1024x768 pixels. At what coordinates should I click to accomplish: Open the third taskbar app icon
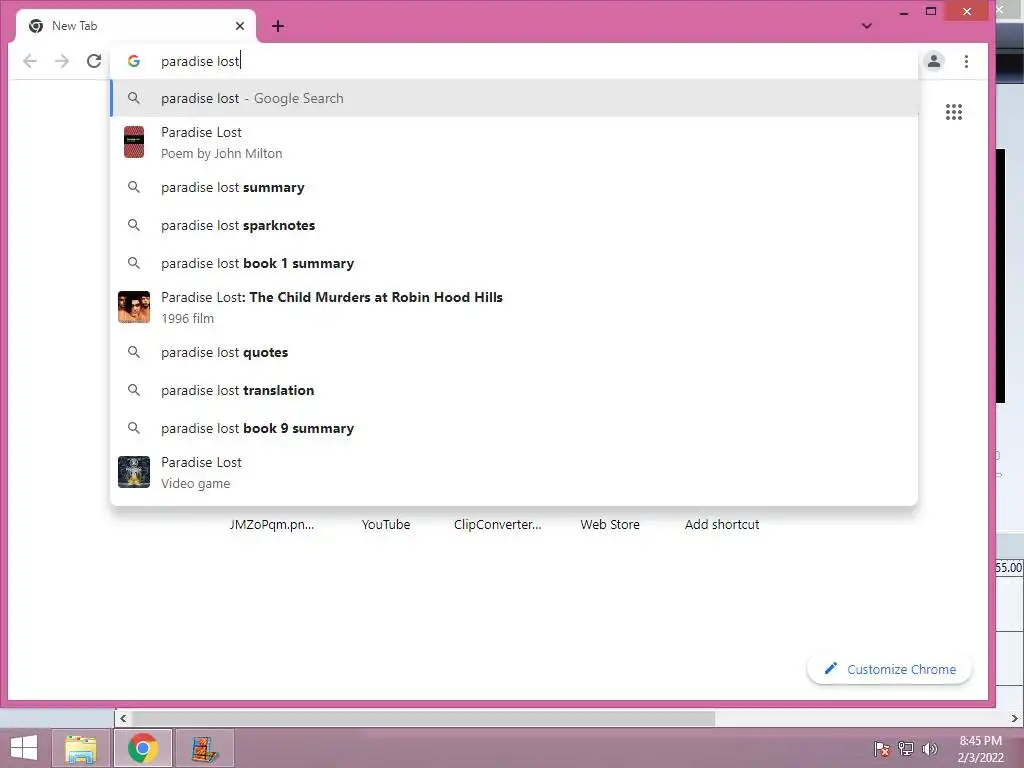click(x=205, y=749)
